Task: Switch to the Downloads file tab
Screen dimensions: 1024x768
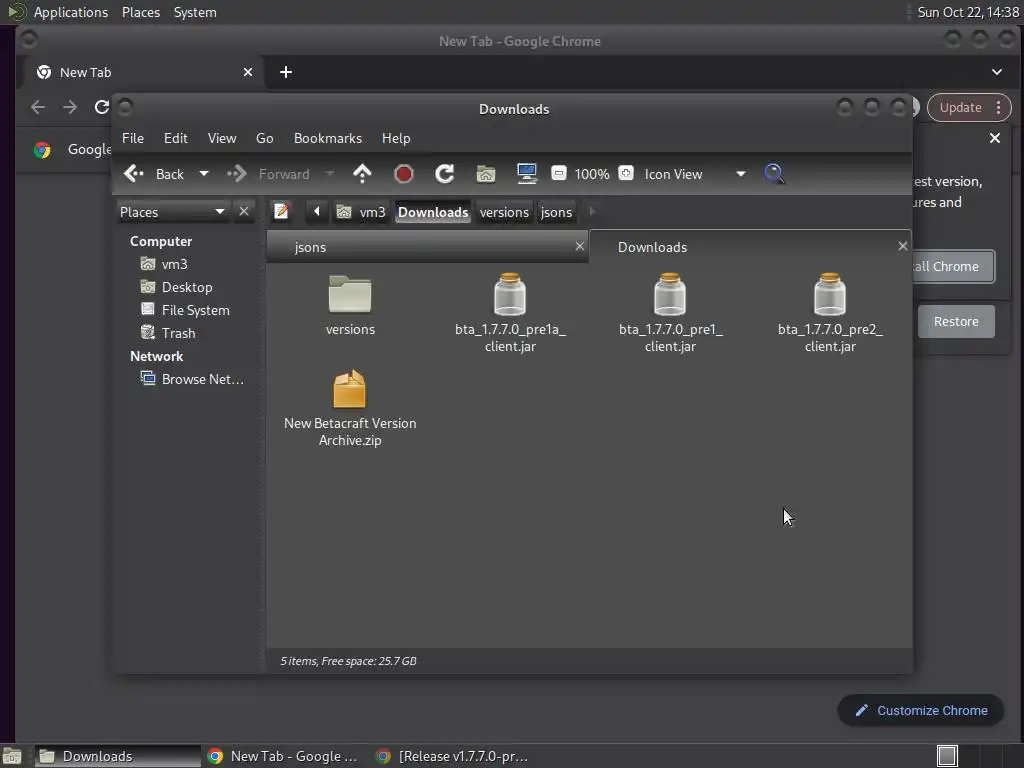Action: tap(750, 248)
